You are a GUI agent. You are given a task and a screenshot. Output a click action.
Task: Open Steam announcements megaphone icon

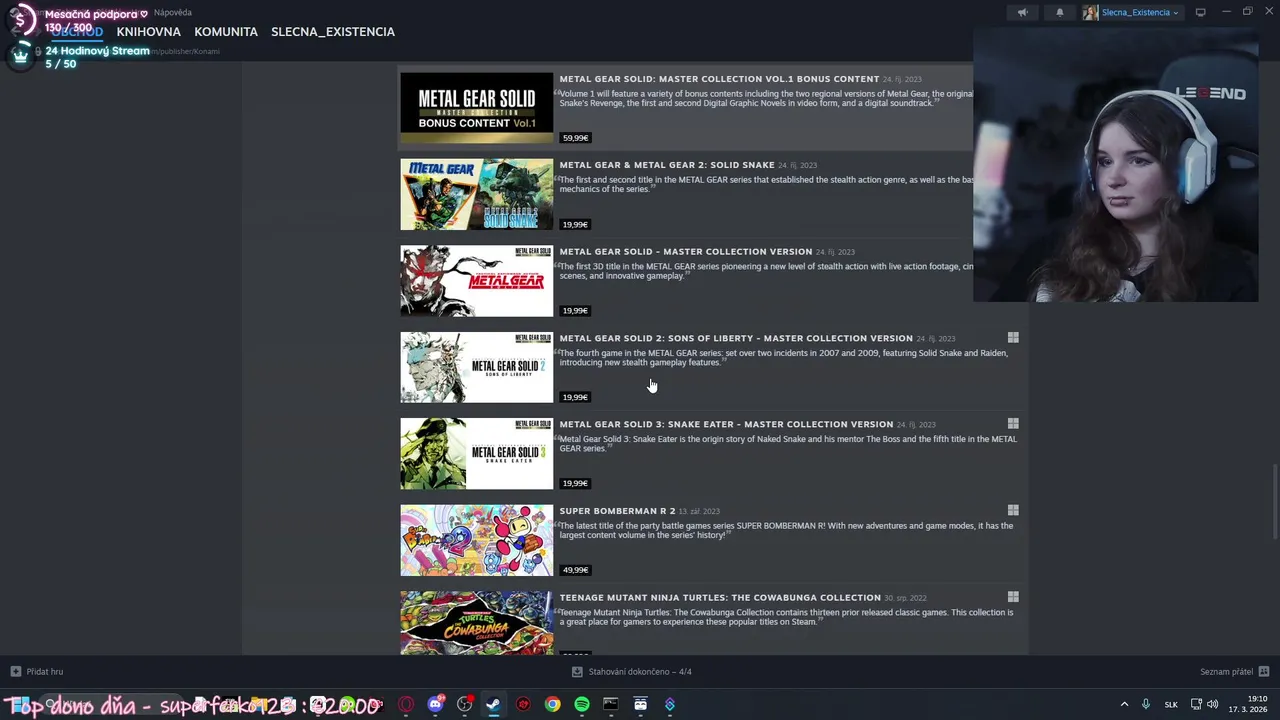pyautogui.click(x=1022, y=13)
